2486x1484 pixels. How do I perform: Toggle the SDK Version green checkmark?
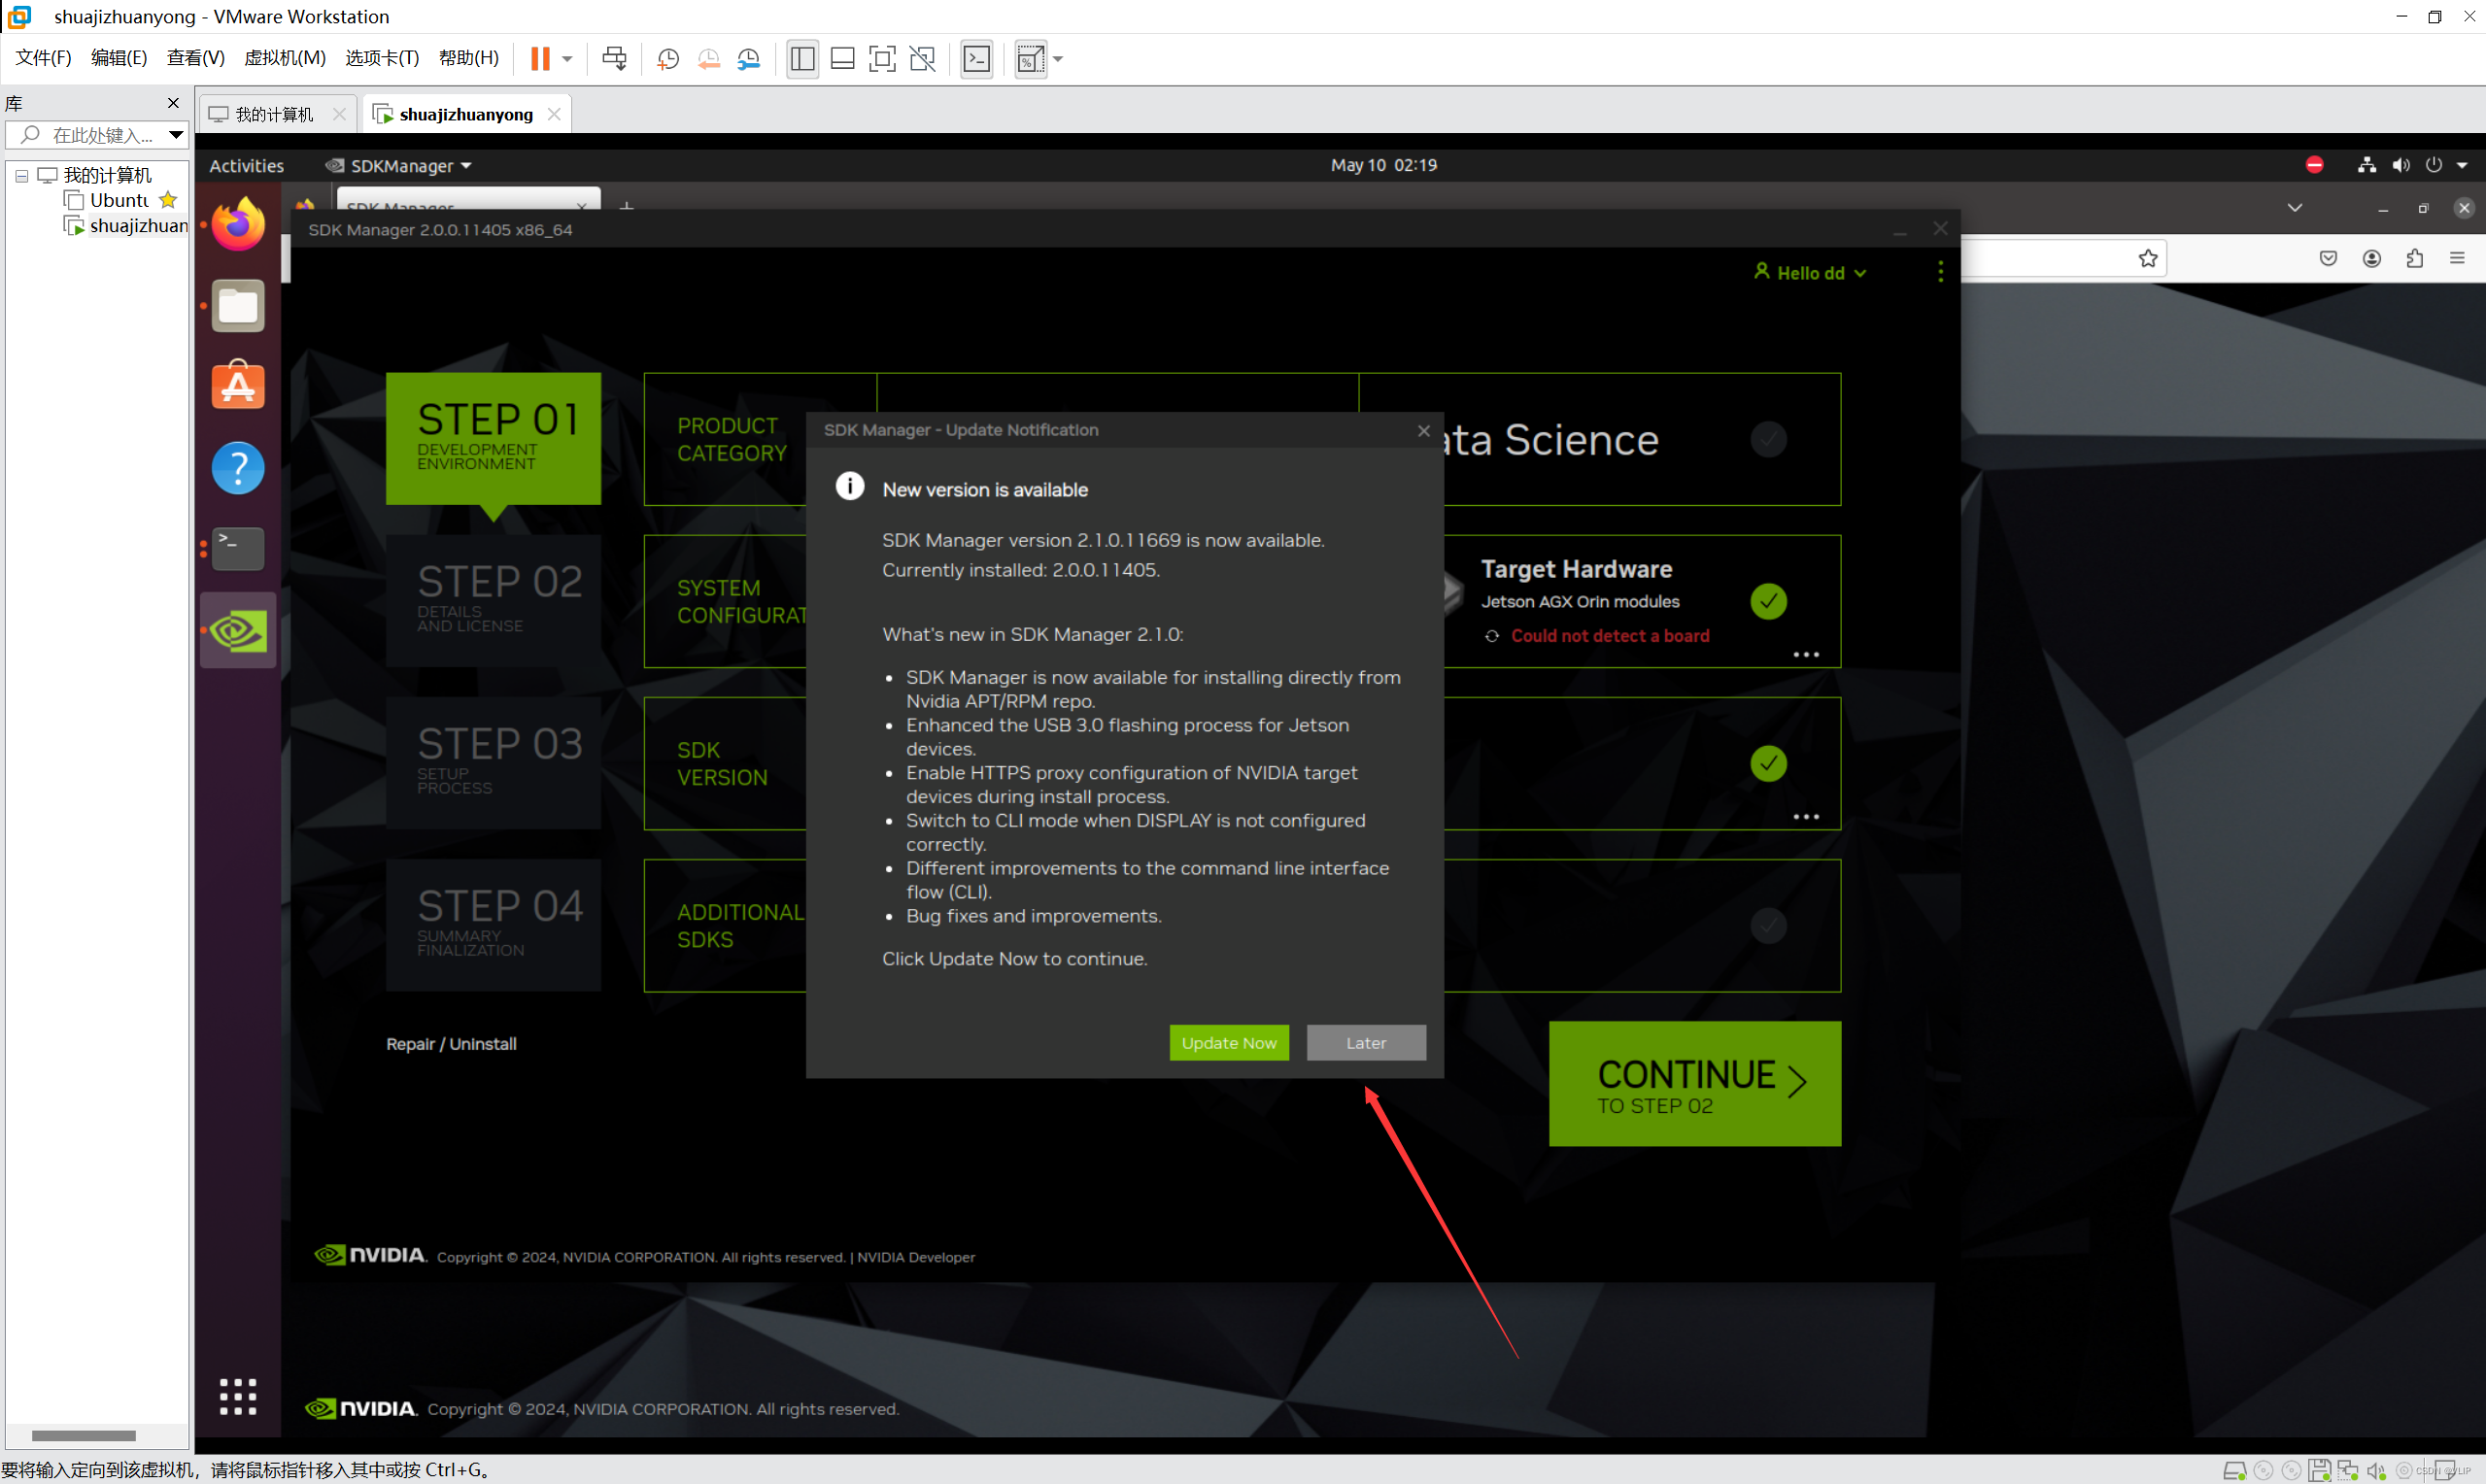click(1768, 763)
